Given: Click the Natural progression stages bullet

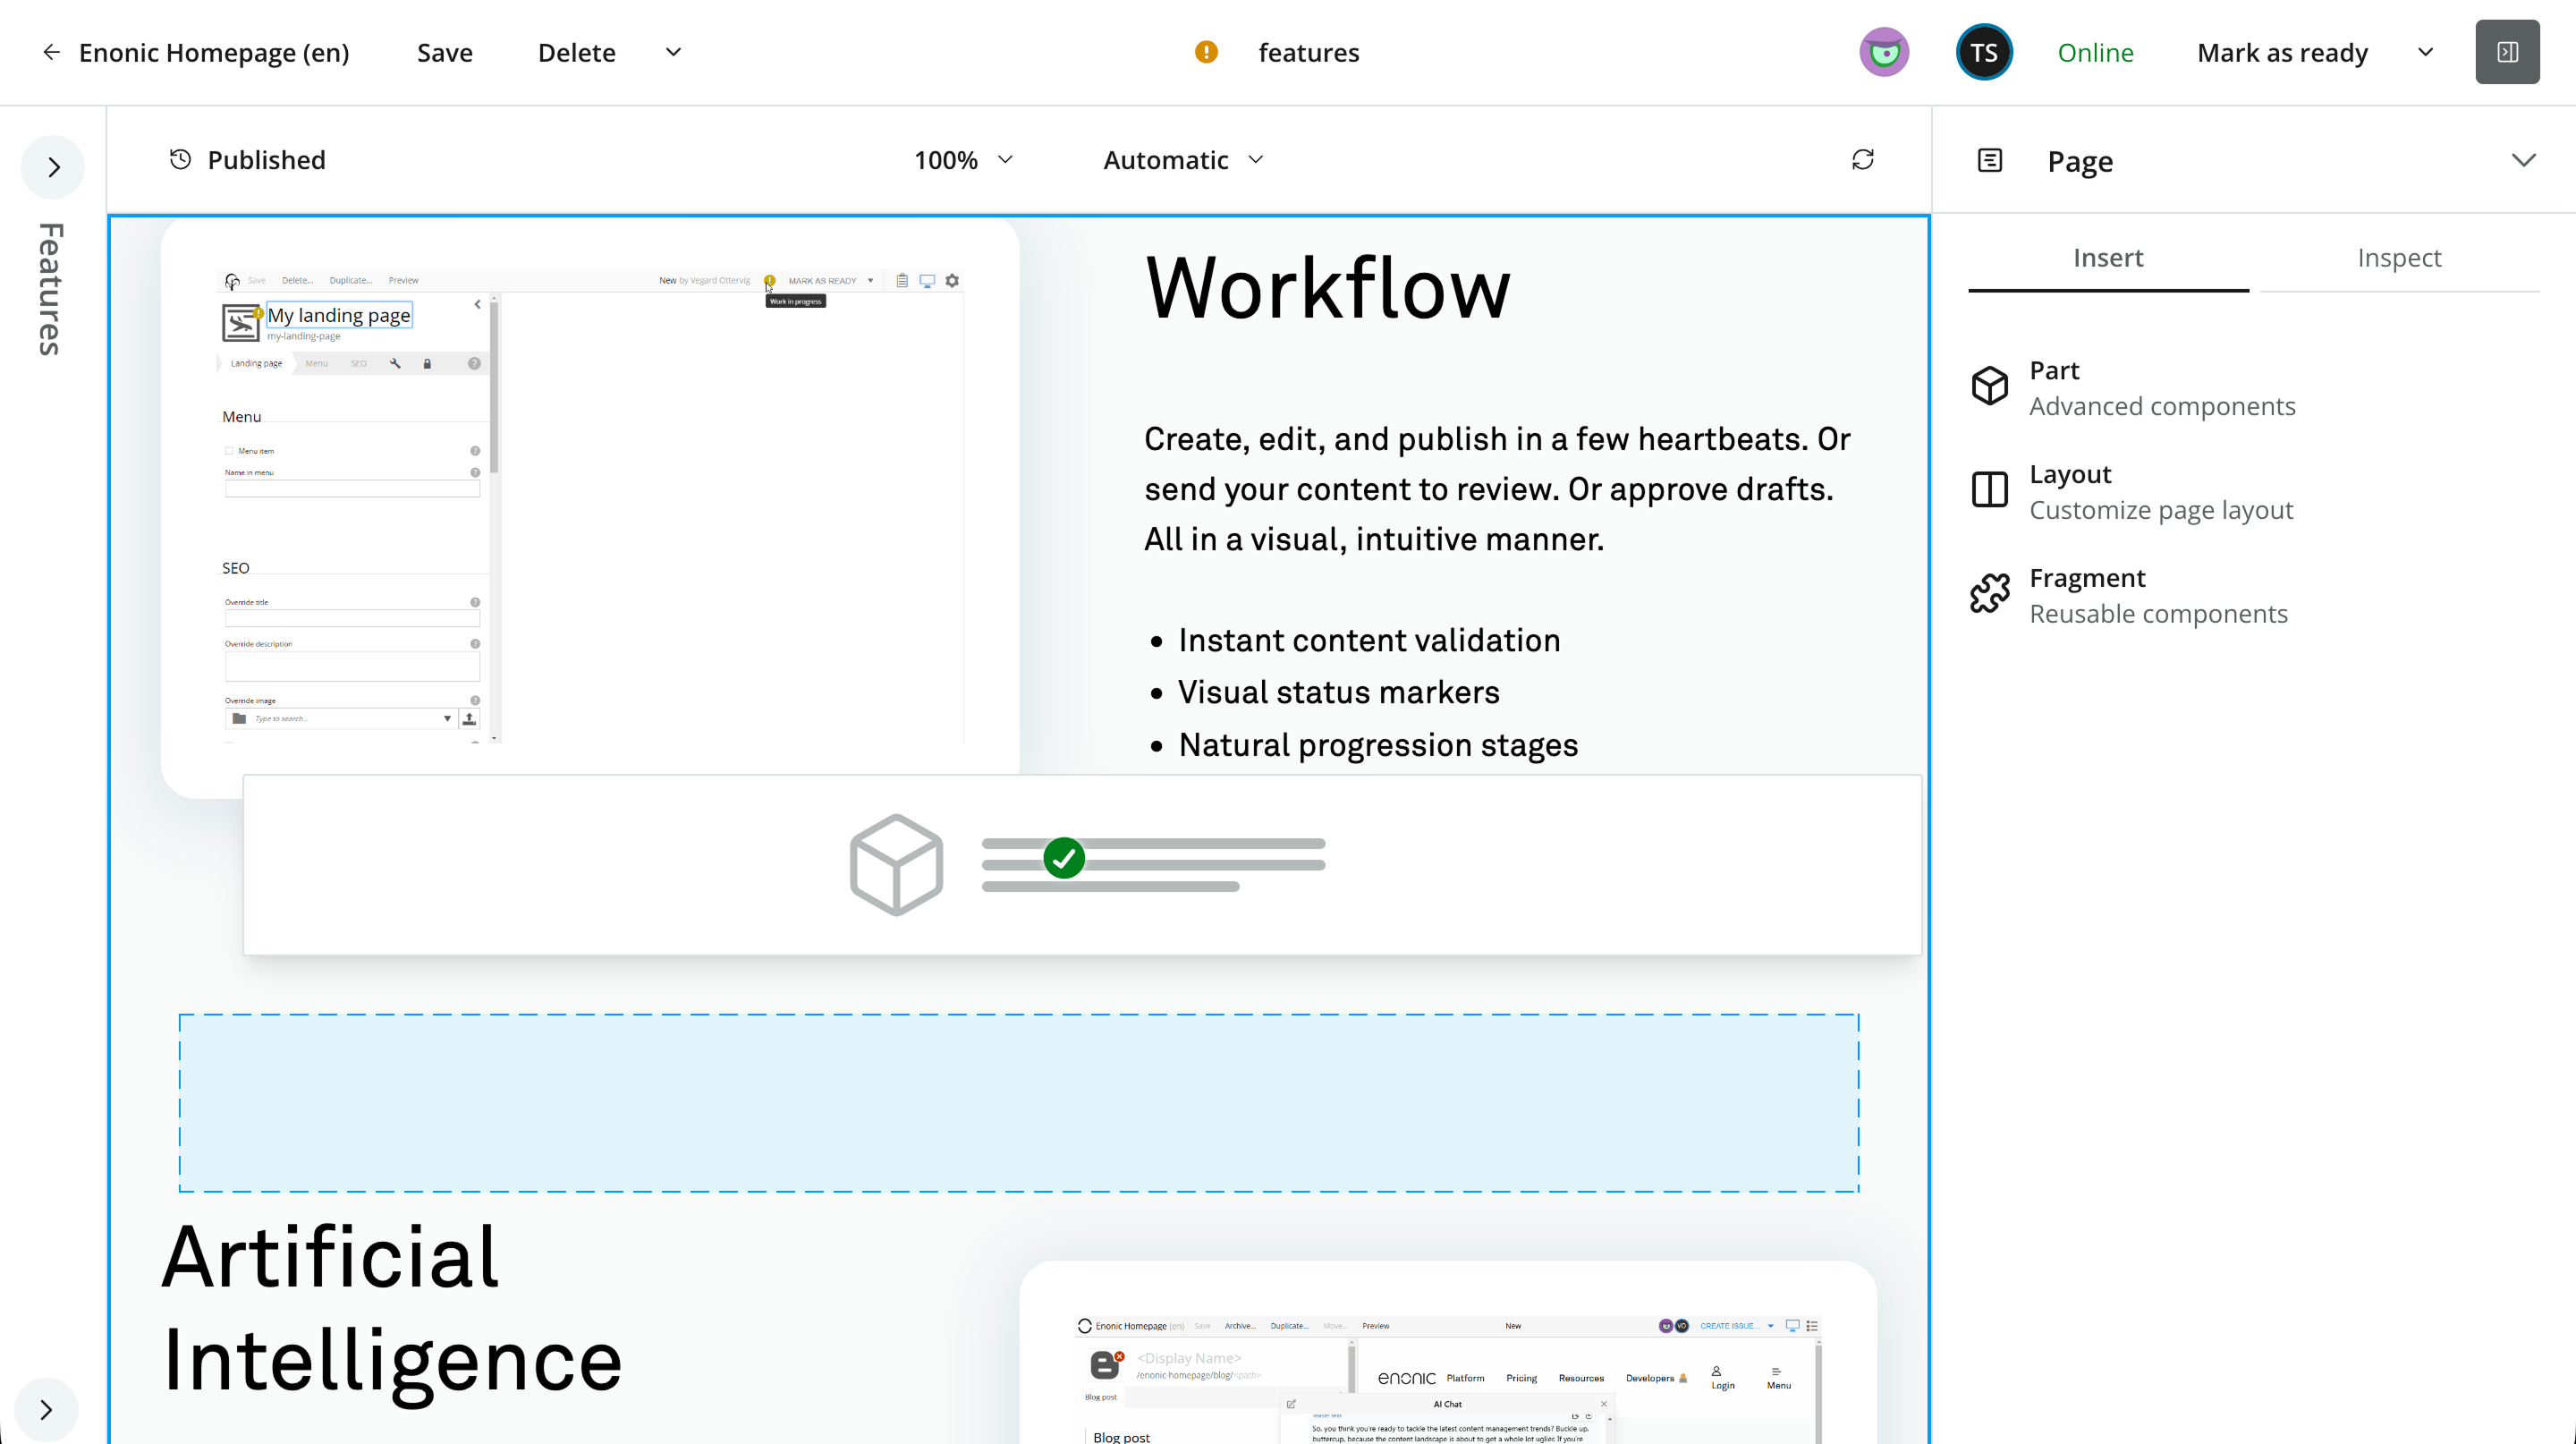Looking at the screenshot, I should (1378, 745).
